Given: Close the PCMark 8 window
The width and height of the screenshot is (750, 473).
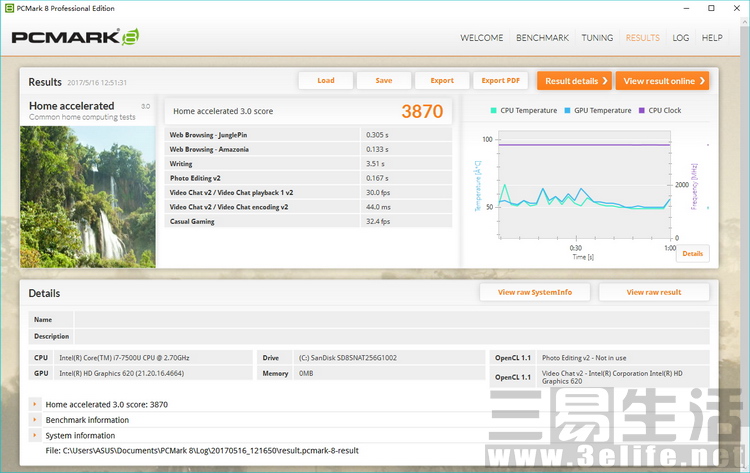Looking at the screenshot, I should pos(737,8).
